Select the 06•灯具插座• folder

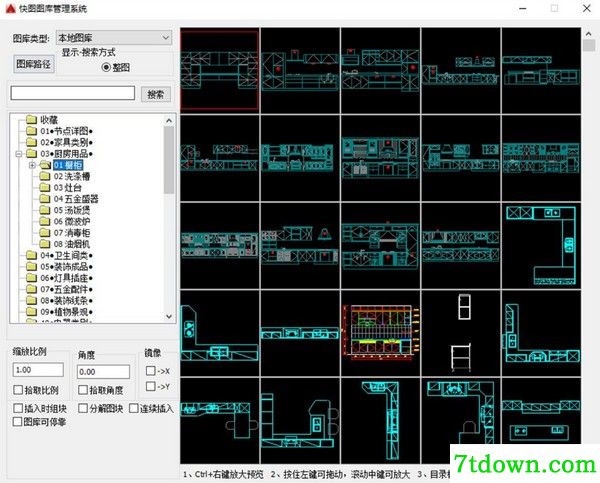66,278
